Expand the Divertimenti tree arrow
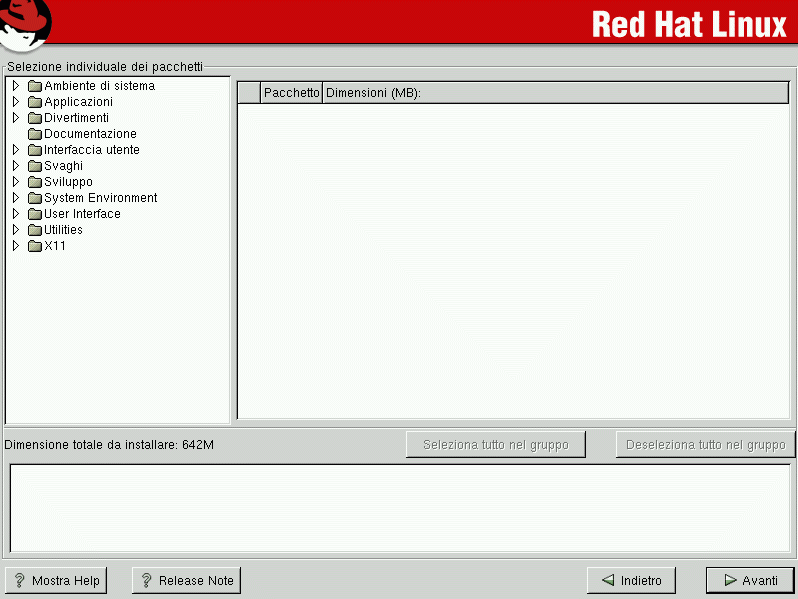The height and width of the screenshot is (599, 798). pyautogui.click(x=16, y=118)
